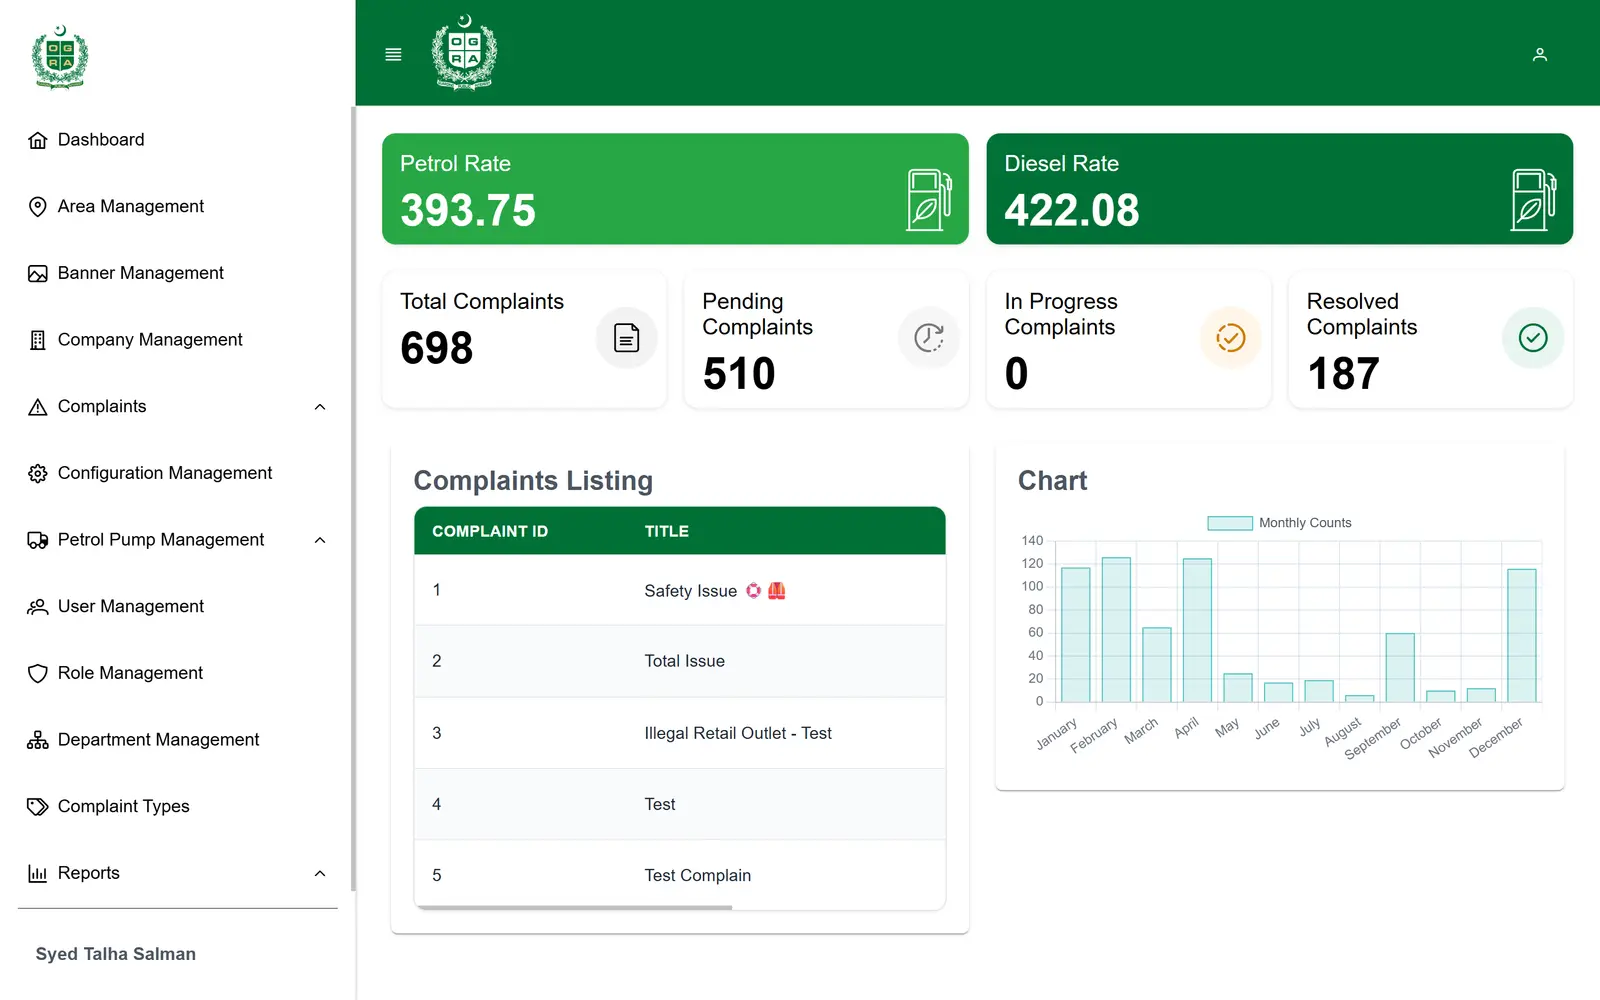1600x1000 pixels.
Task: Click the Total Complaints document icon
Action: pos(627,338)
